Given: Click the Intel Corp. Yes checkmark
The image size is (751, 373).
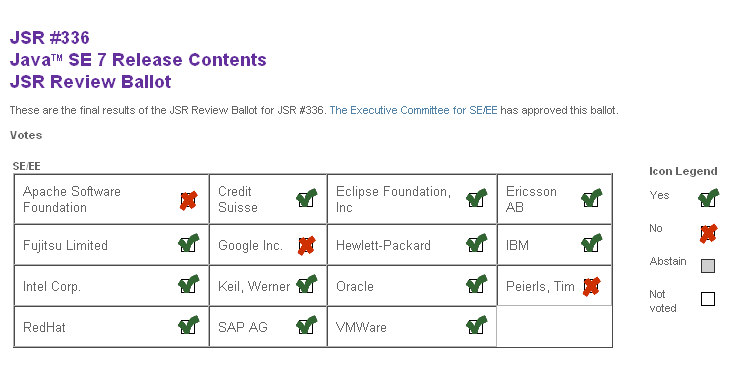Looking at the screenshot, I should (x=189, y=284).
